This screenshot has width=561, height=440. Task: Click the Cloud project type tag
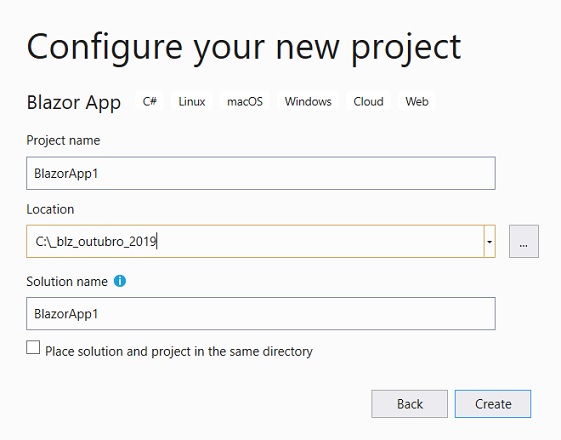[368, 101]
